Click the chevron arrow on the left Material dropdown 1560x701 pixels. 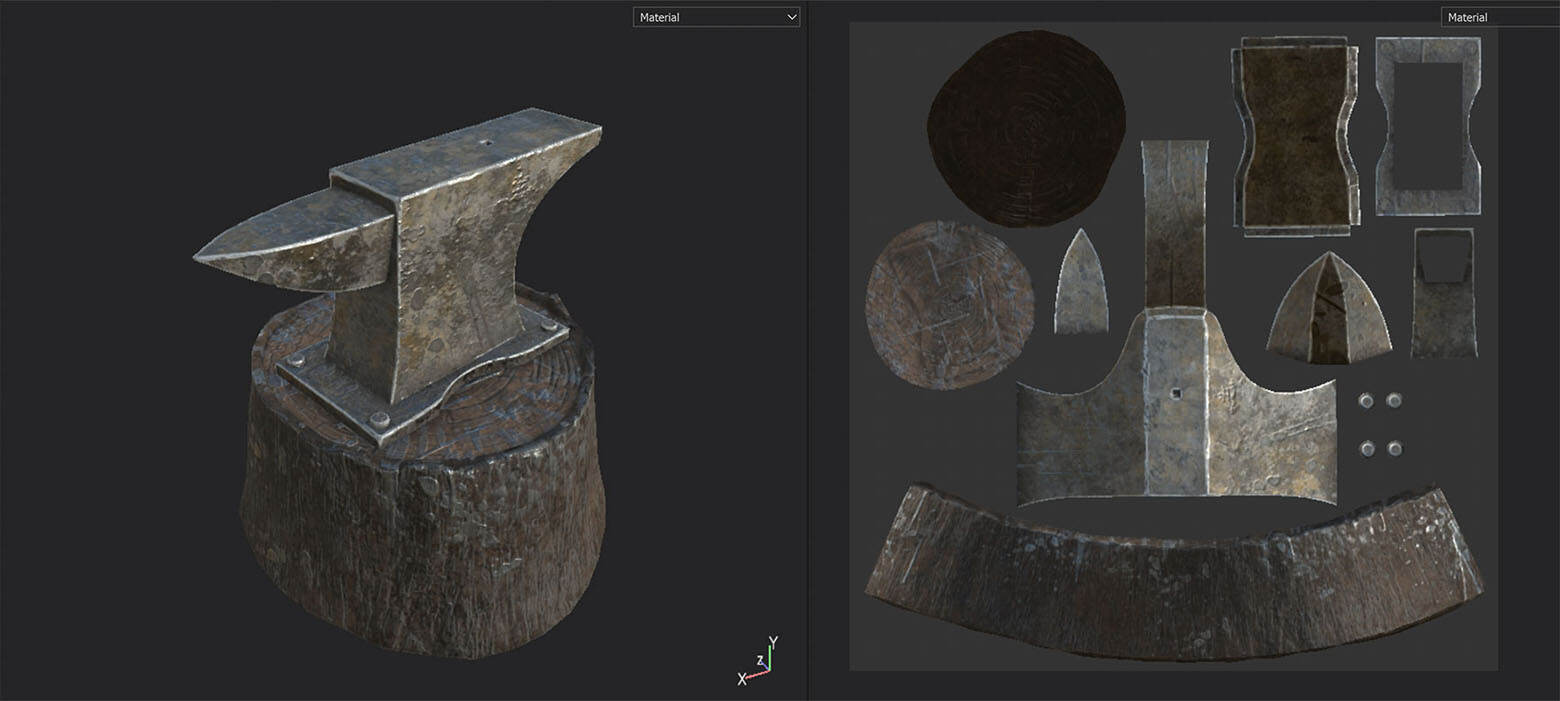[x=791, y=17]
